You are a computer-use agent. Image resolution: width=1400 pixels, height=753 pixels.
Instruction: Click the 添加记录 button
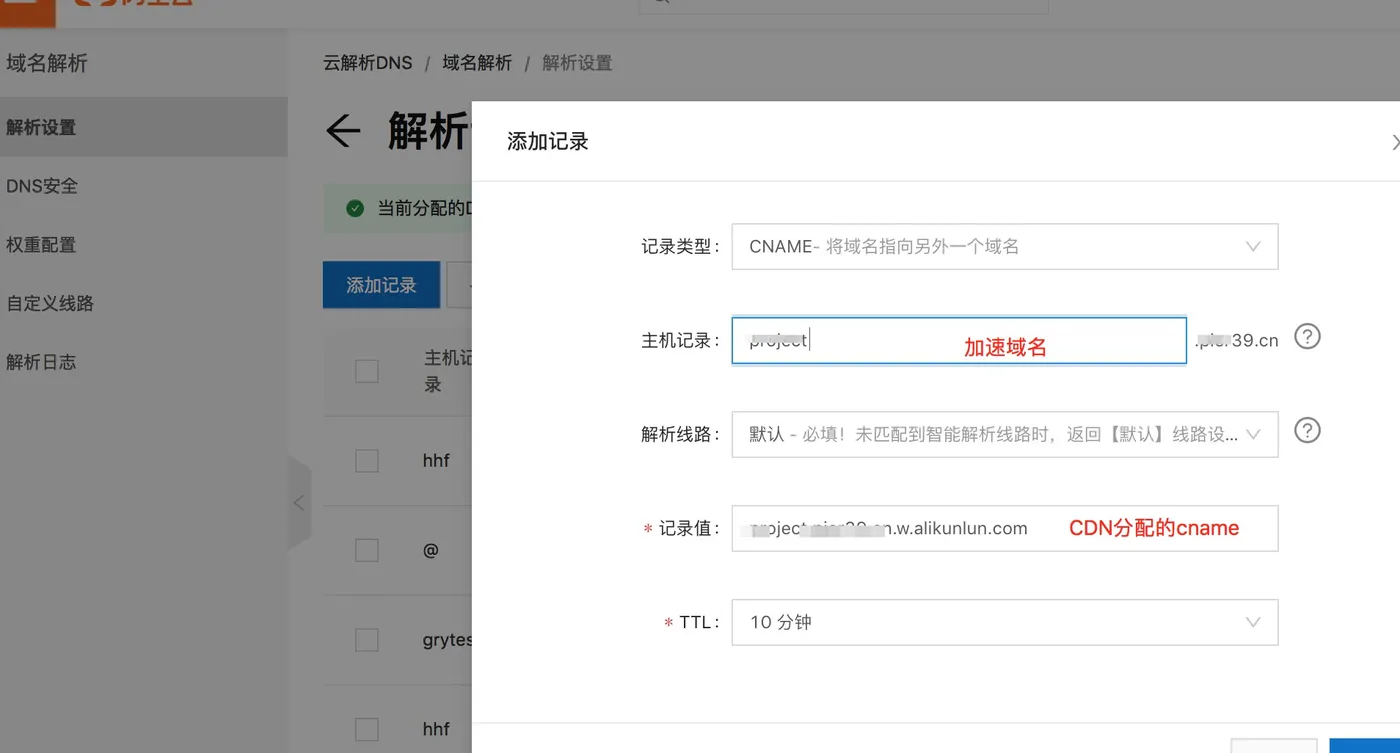tap(381, 285)
